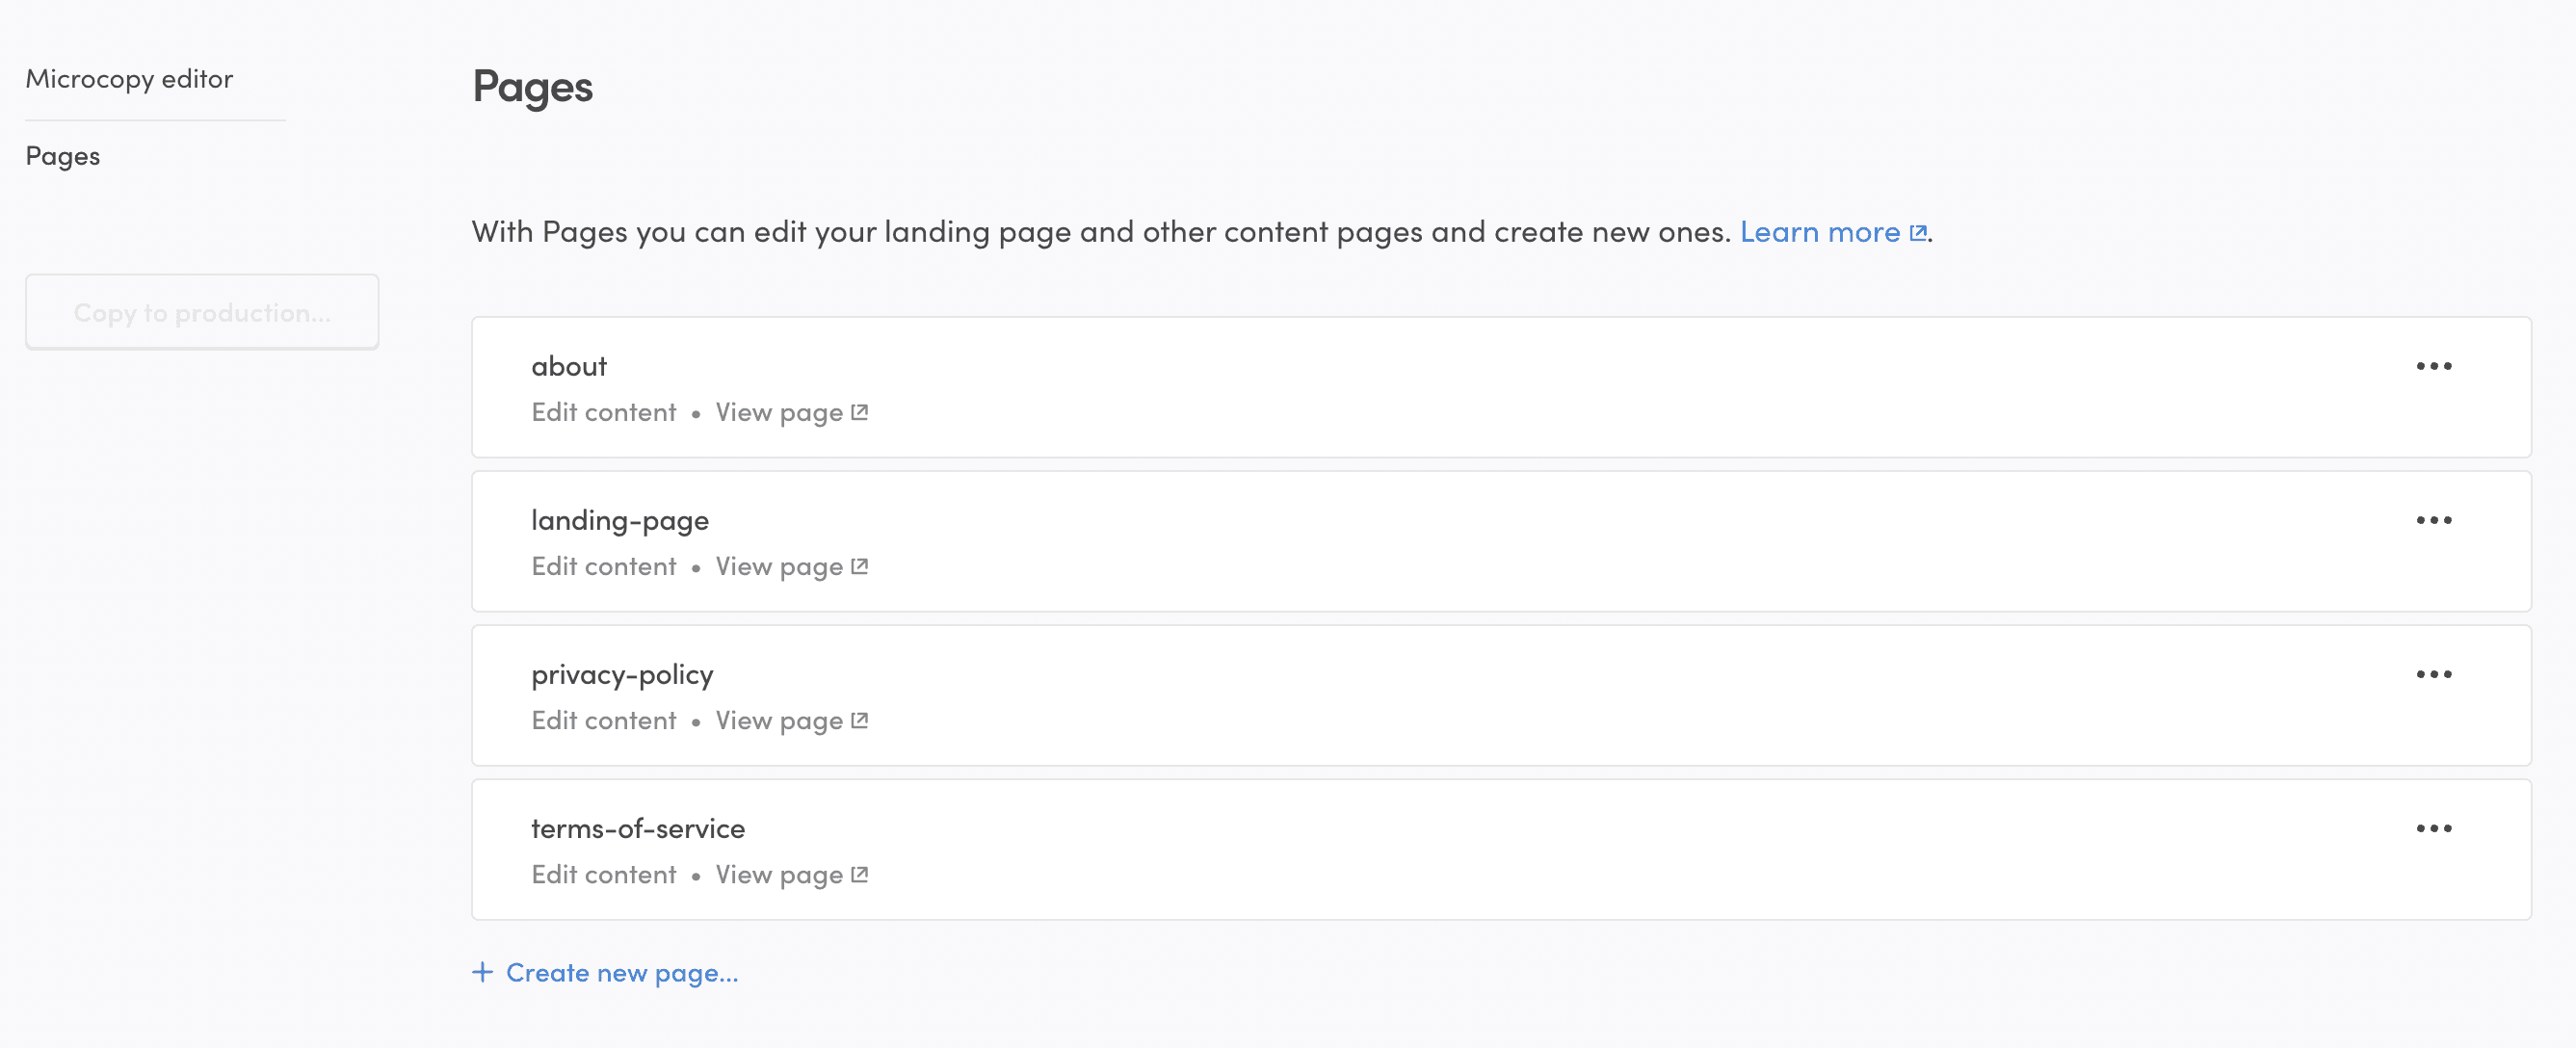Screen dimensions: 2576x1048
Task: Click external link icon beside about View page
Action: coord(859,412)
